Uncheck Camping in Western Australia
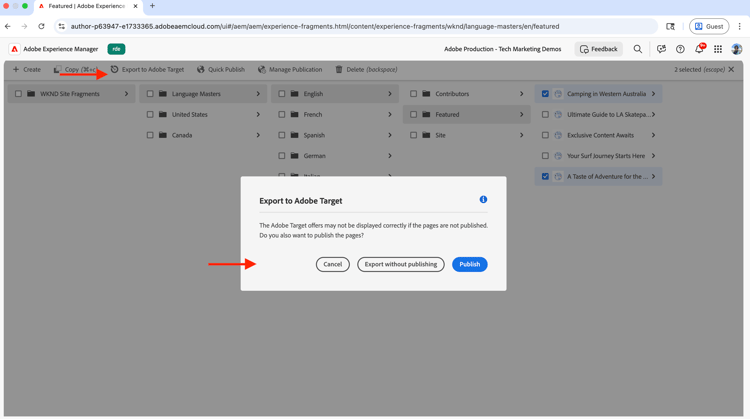750x419 pixels. 545,94
